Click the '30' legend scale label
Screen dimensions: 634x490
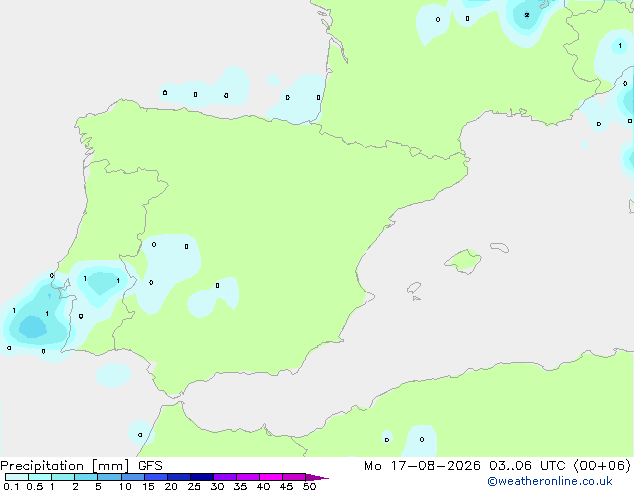217,486
